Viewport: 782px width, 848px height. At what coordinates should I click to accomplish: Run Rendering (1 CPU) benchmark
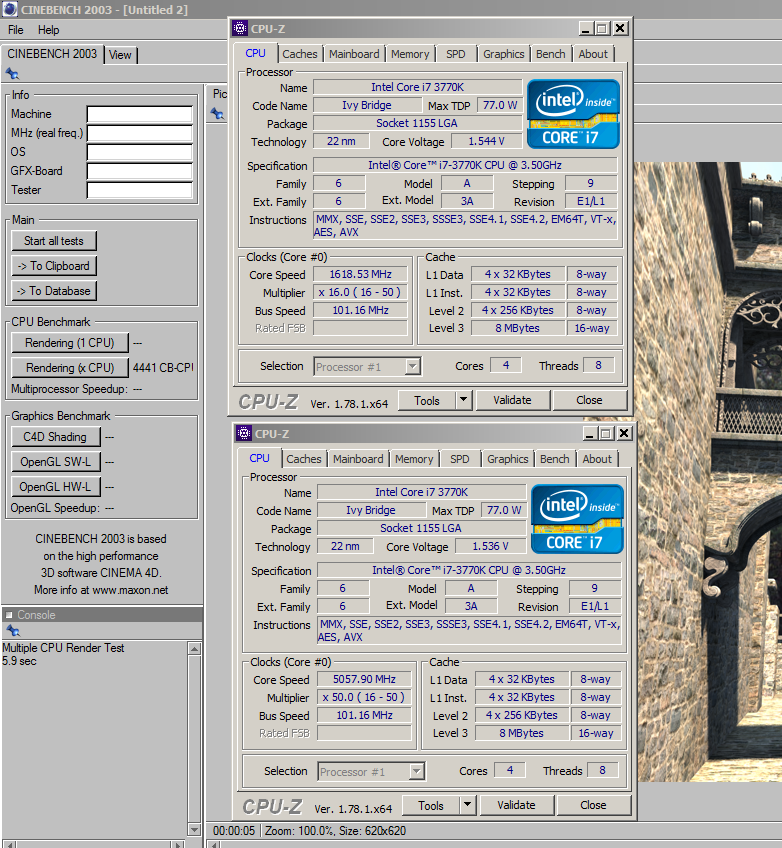(x=70, y=343)
